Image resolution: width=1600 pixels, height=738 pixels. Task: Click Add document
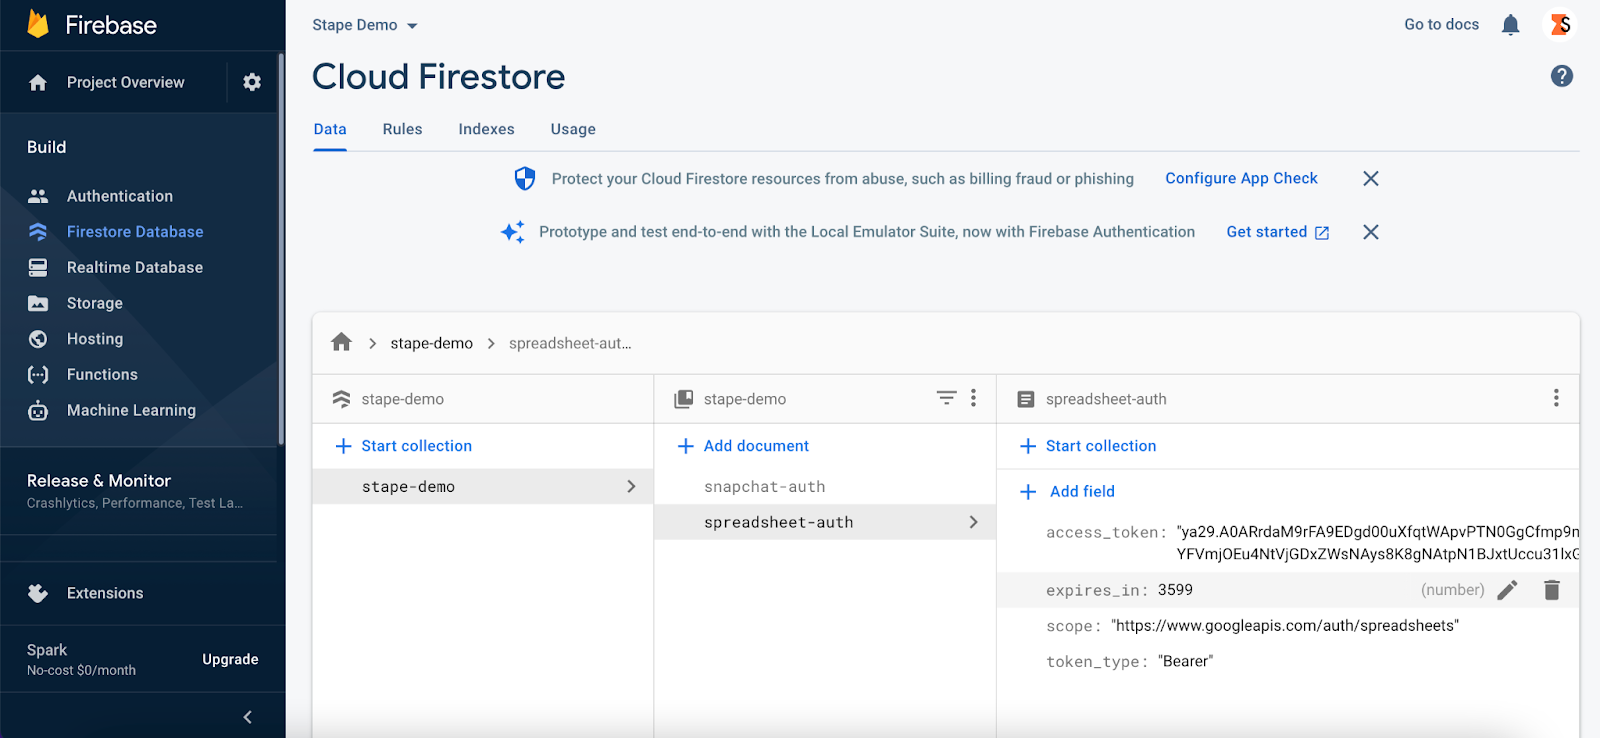coord(743,446)
